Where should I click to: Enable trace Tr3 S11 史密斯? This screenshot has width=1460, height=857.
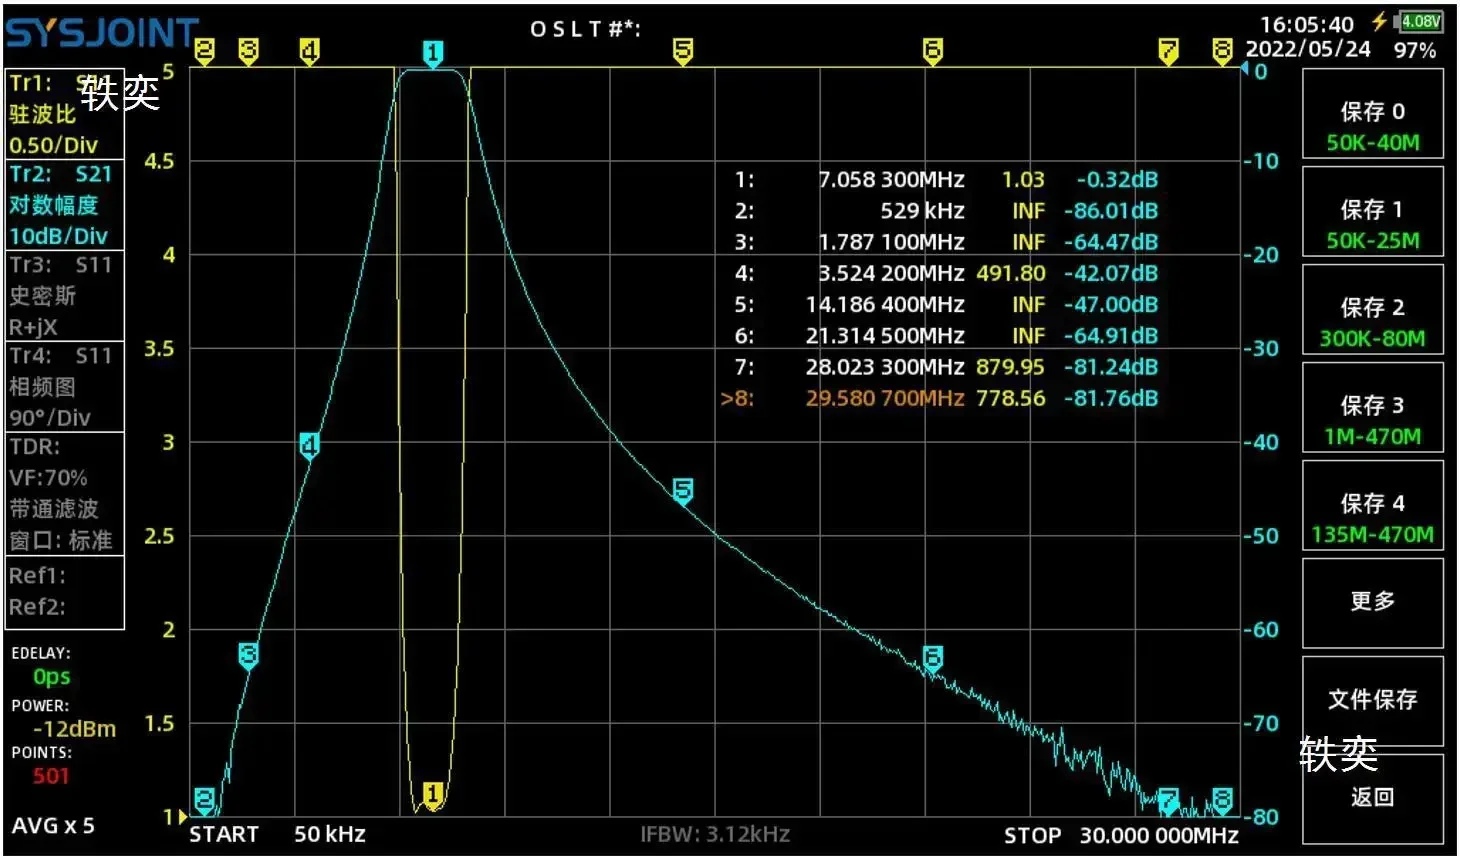65,296
